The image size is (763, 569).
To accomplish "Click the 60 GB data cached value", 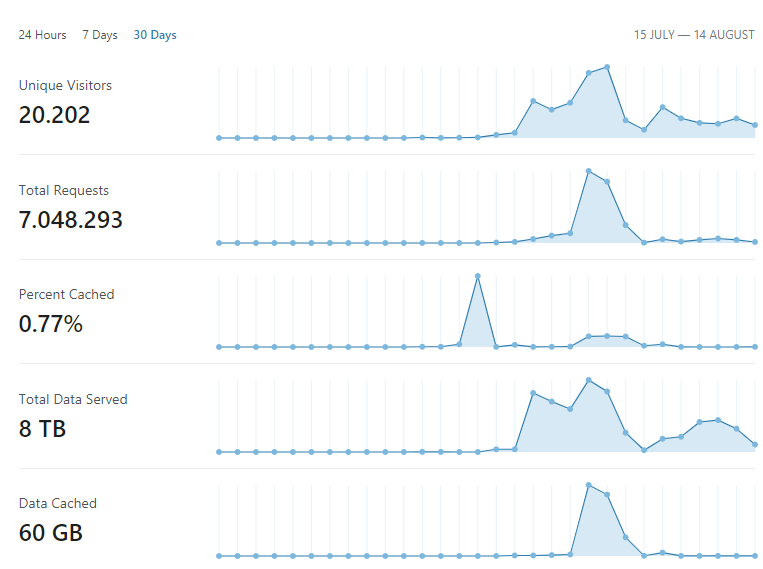I will [x=51, y=532].
